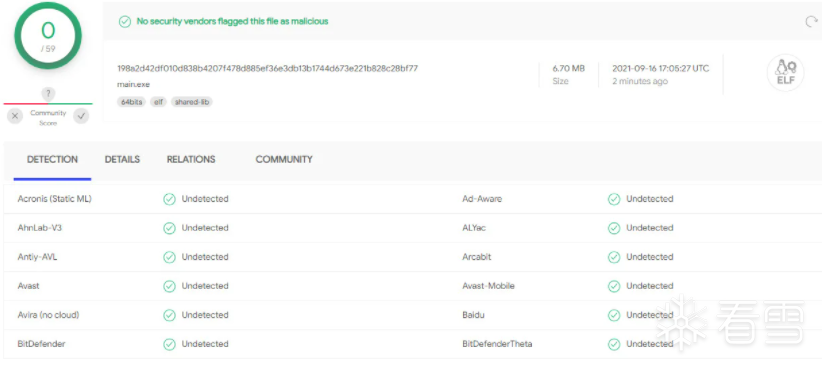Click the Baidu Undetected check icon
This screenshot has width=826, height=375.
pos(614,315)
